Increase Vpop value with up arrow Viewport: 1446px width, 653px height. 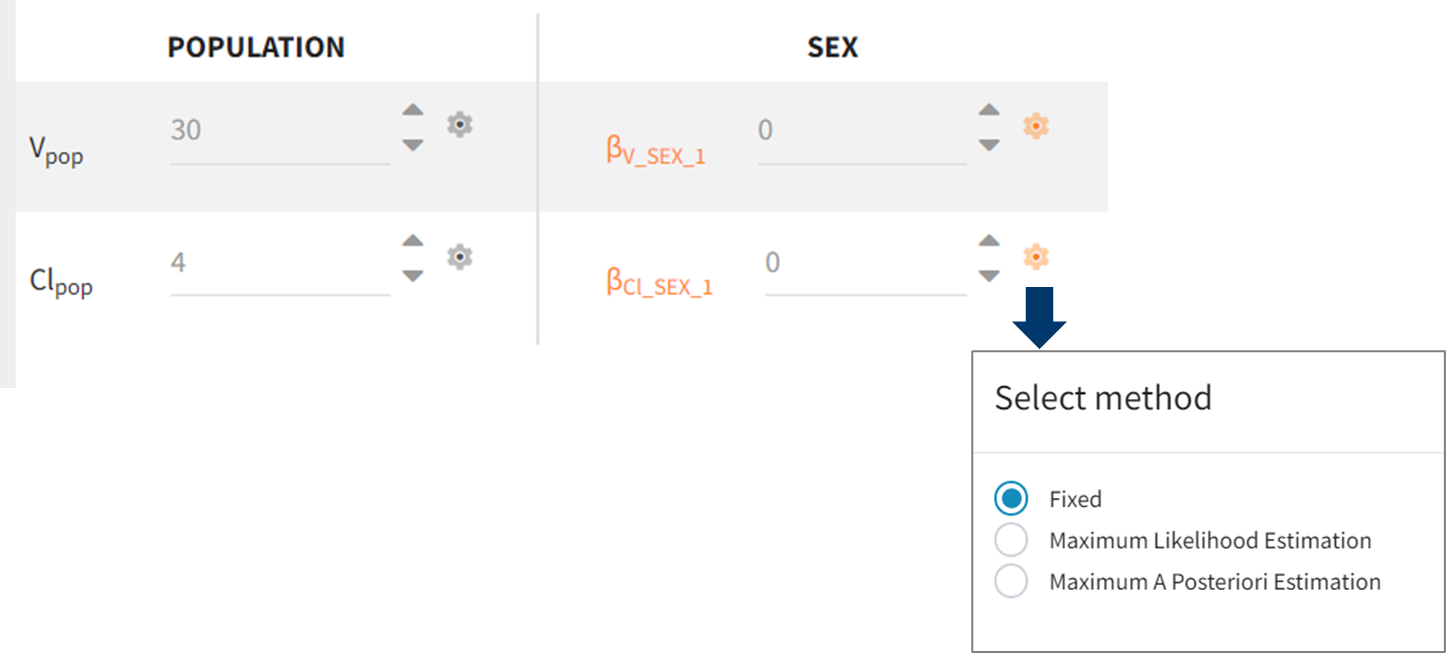coord(413,110)
